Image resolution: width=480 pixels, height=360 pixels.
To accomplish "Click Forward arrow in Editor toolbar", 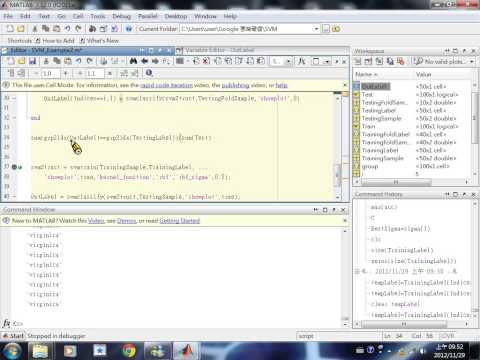I will tap(155, 61).
